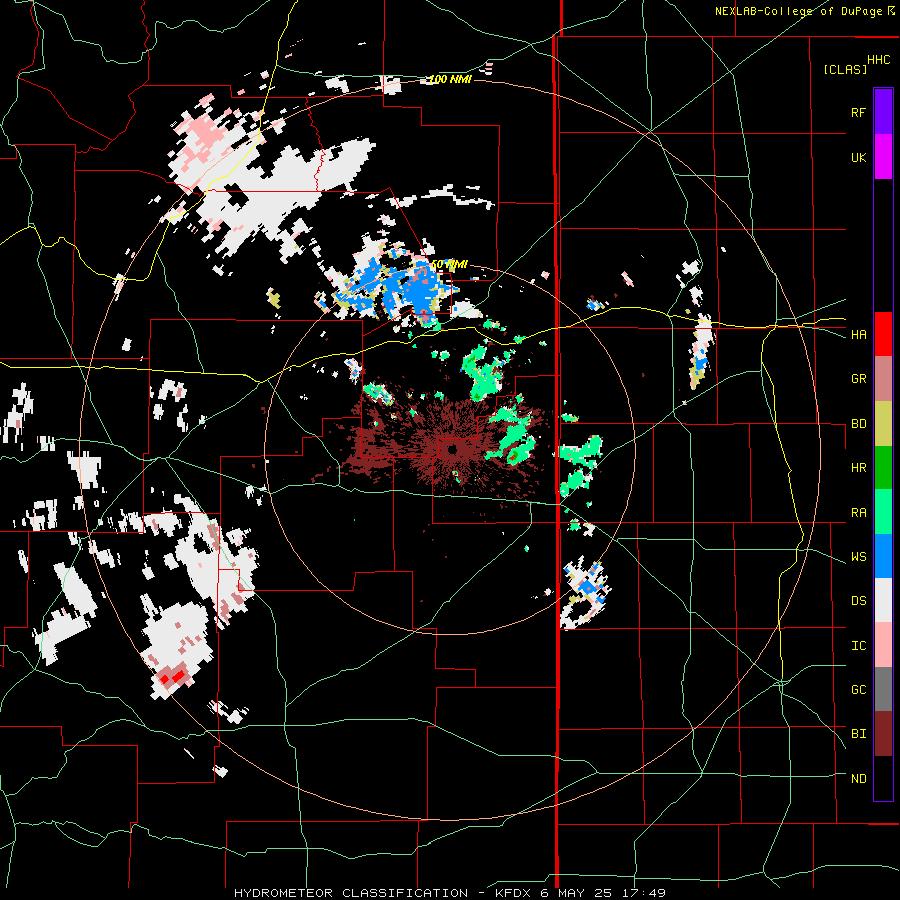Click the UK legend label
The width and height of the screenshot is (900, 900).
tap(858, 157)
